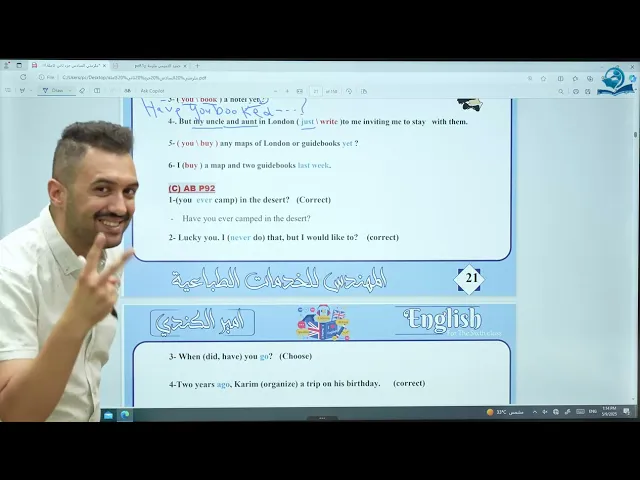Add this page to favorites star

544,78
